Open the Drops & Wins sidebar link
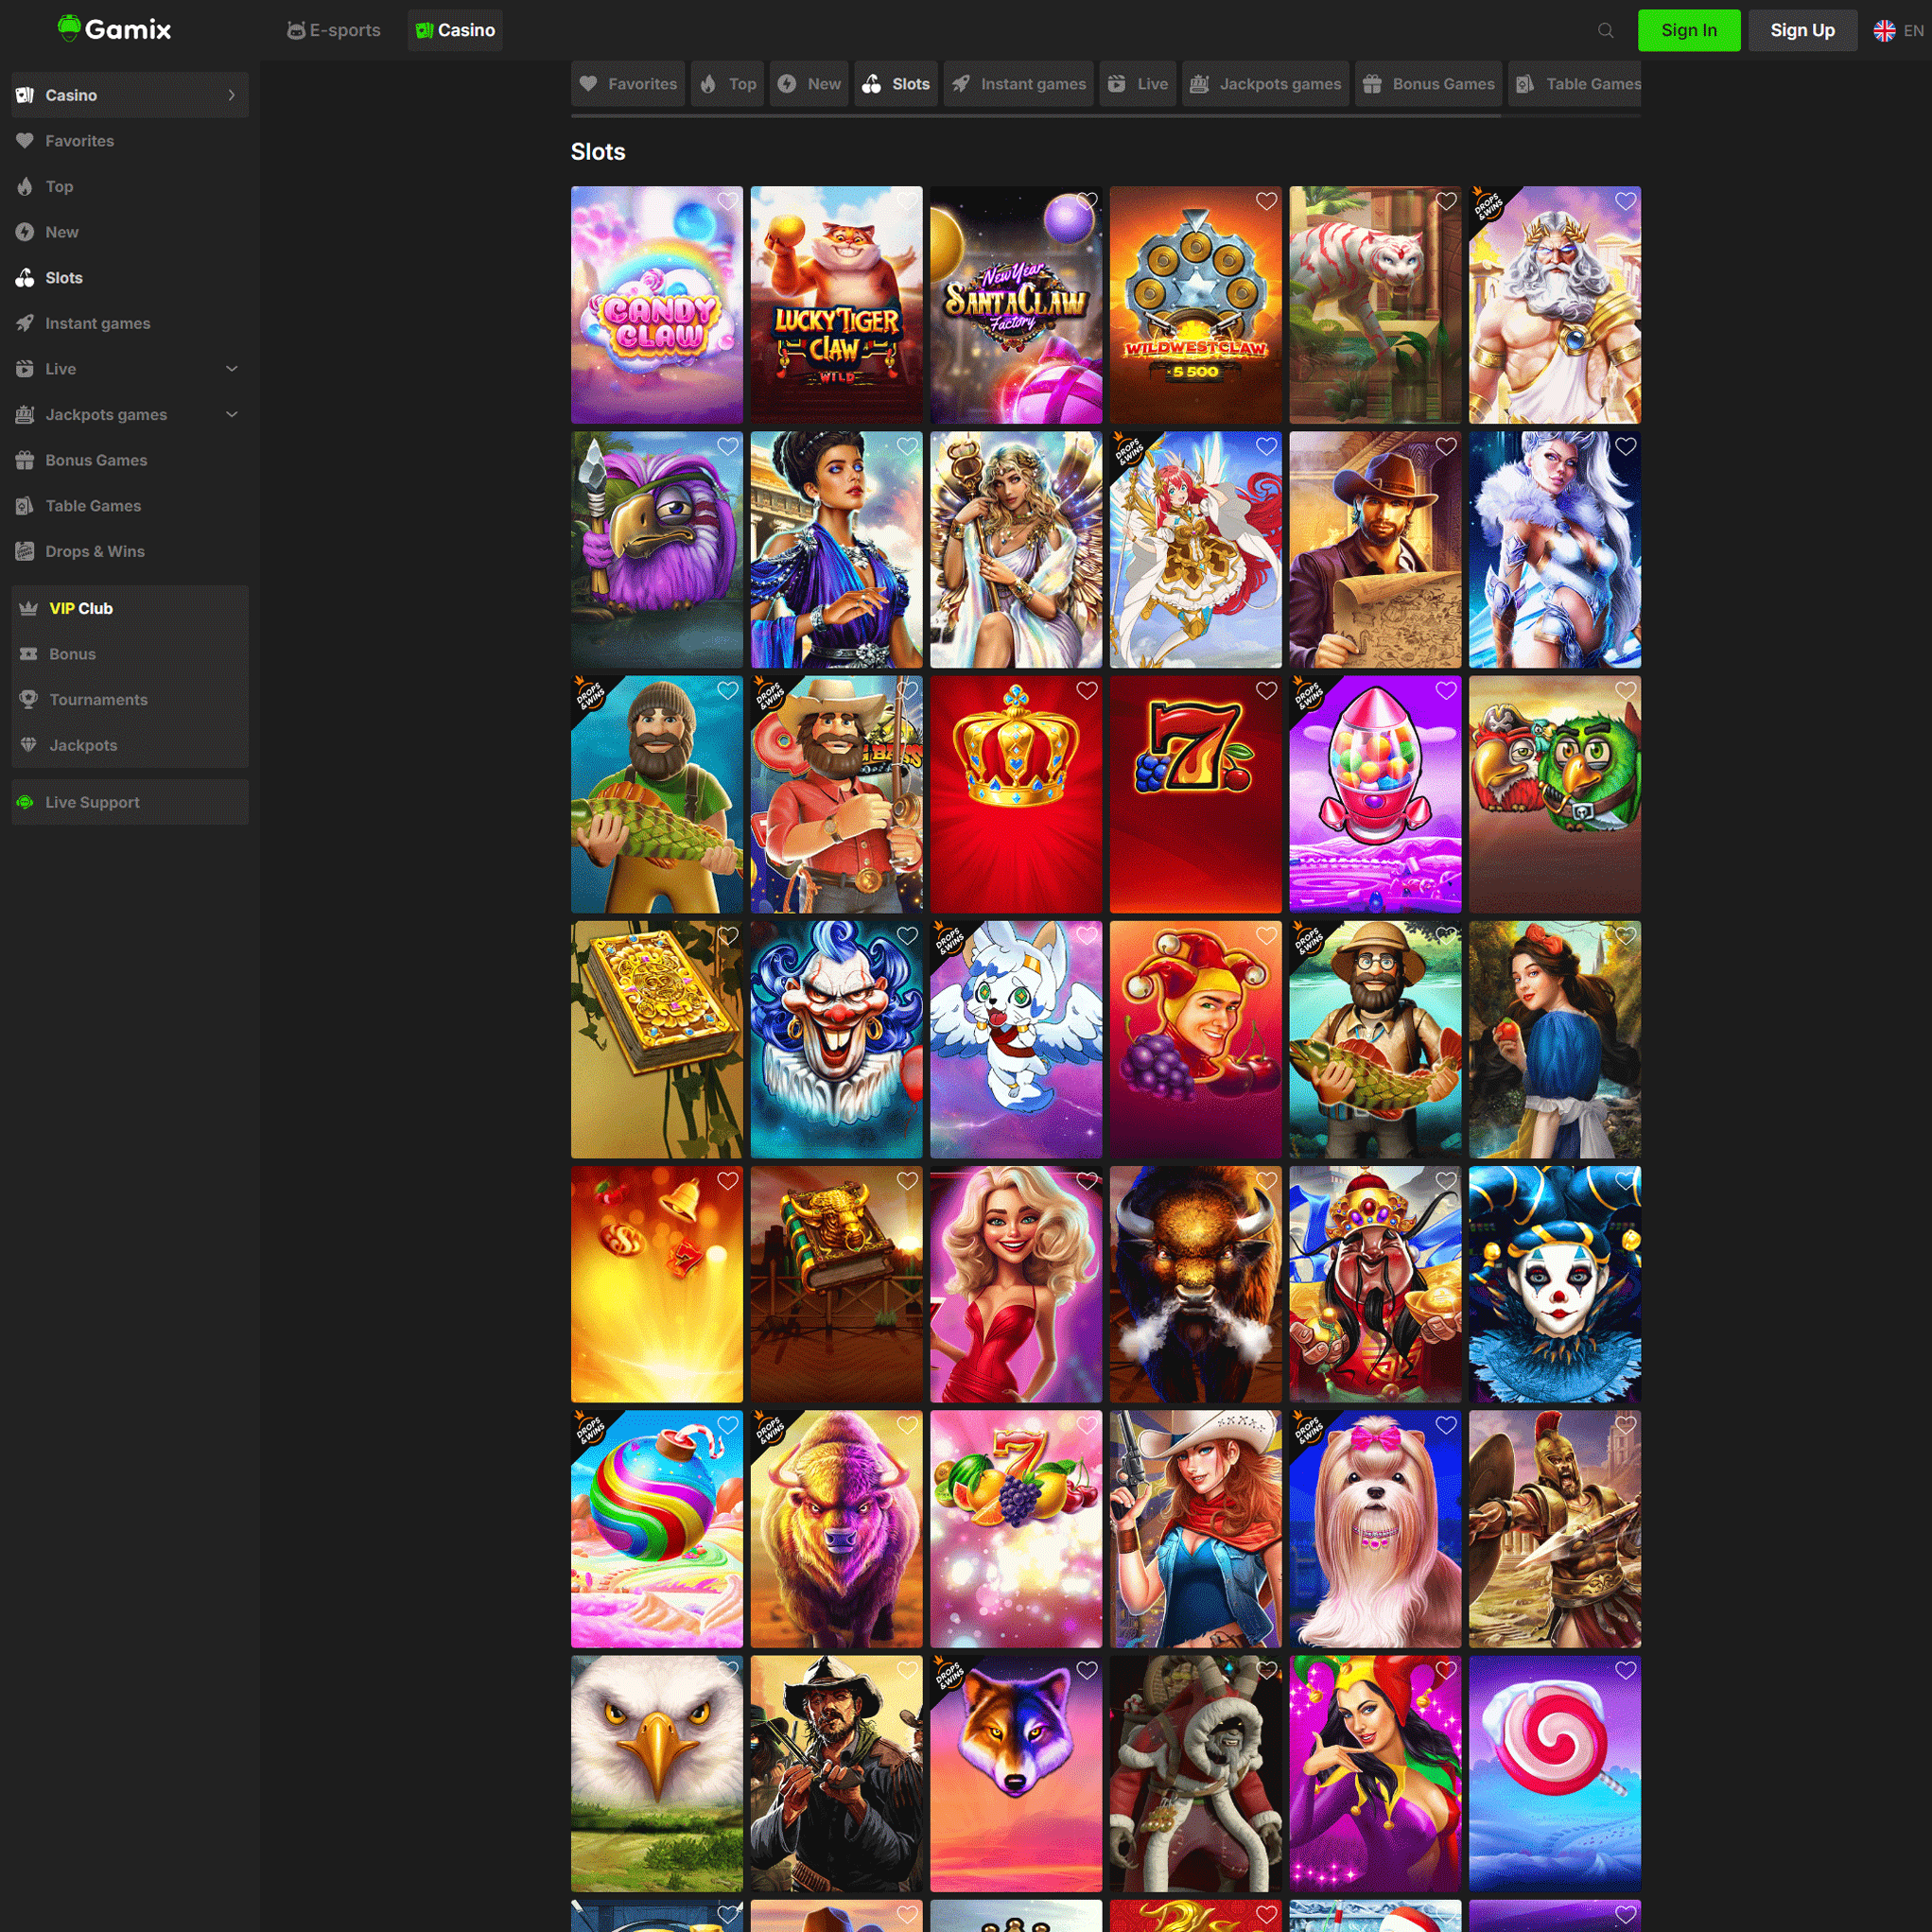 tap(130, 551)
